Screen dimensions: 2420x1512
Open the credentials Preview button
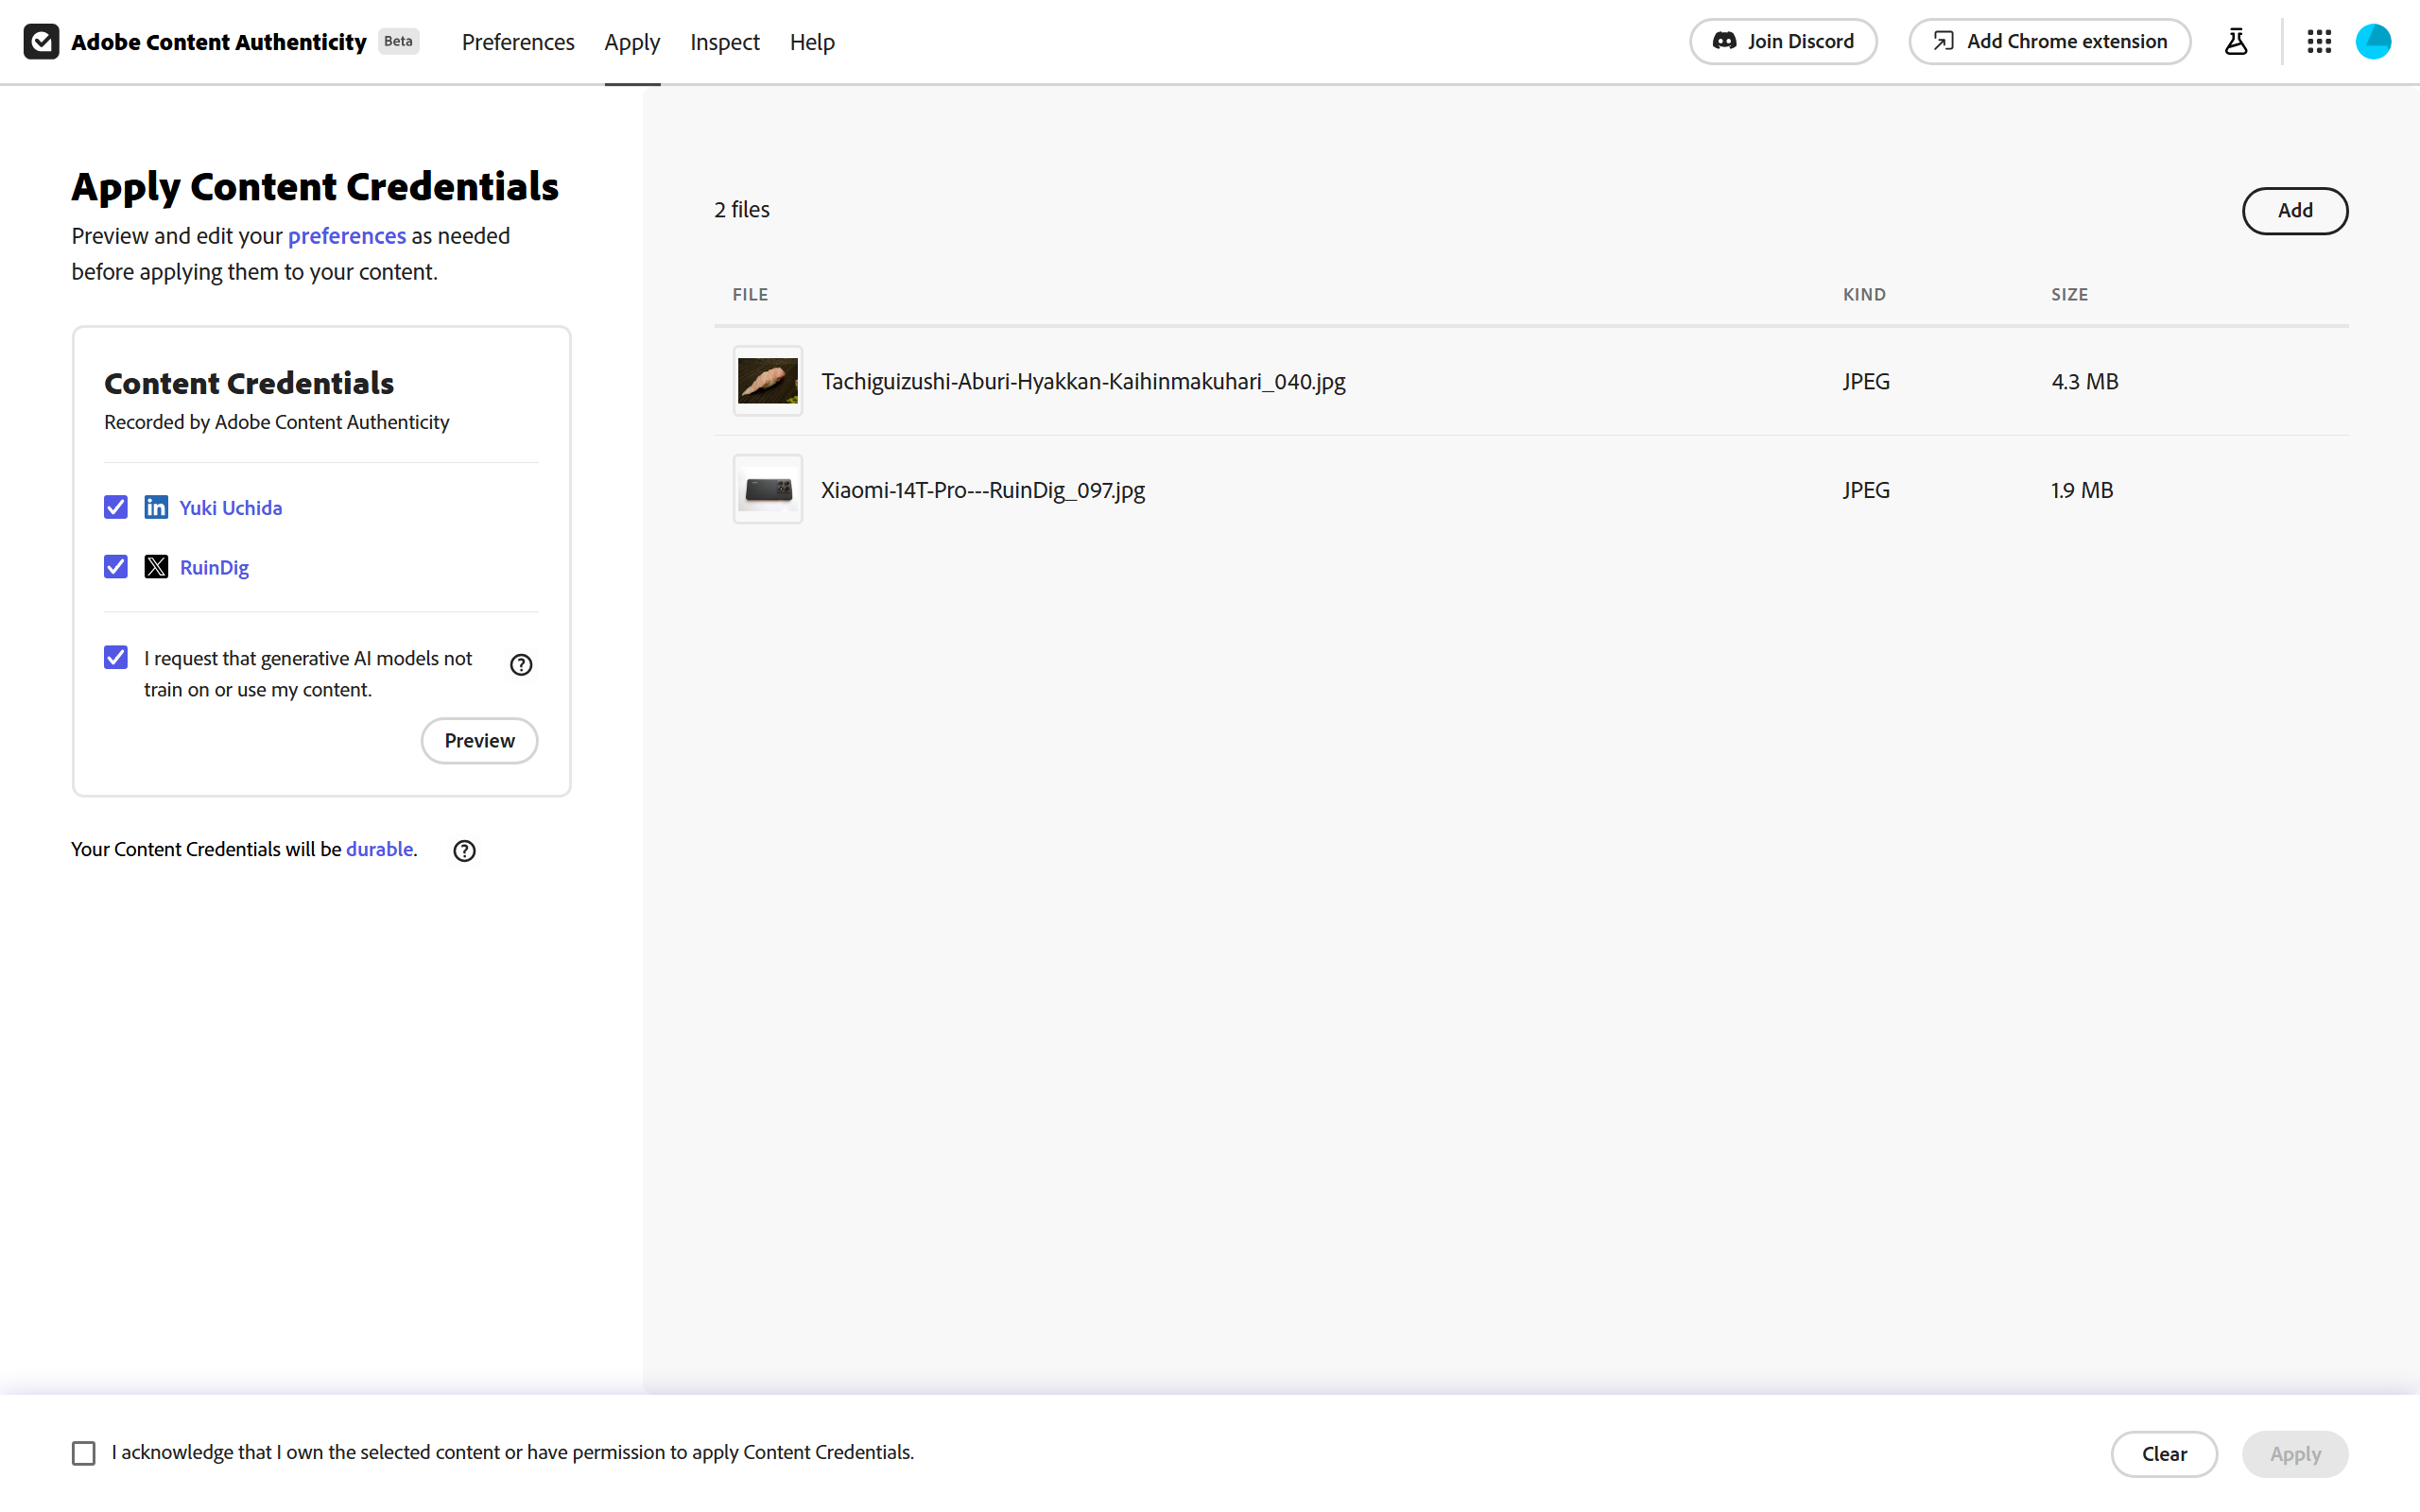click(x=480, y=741)
